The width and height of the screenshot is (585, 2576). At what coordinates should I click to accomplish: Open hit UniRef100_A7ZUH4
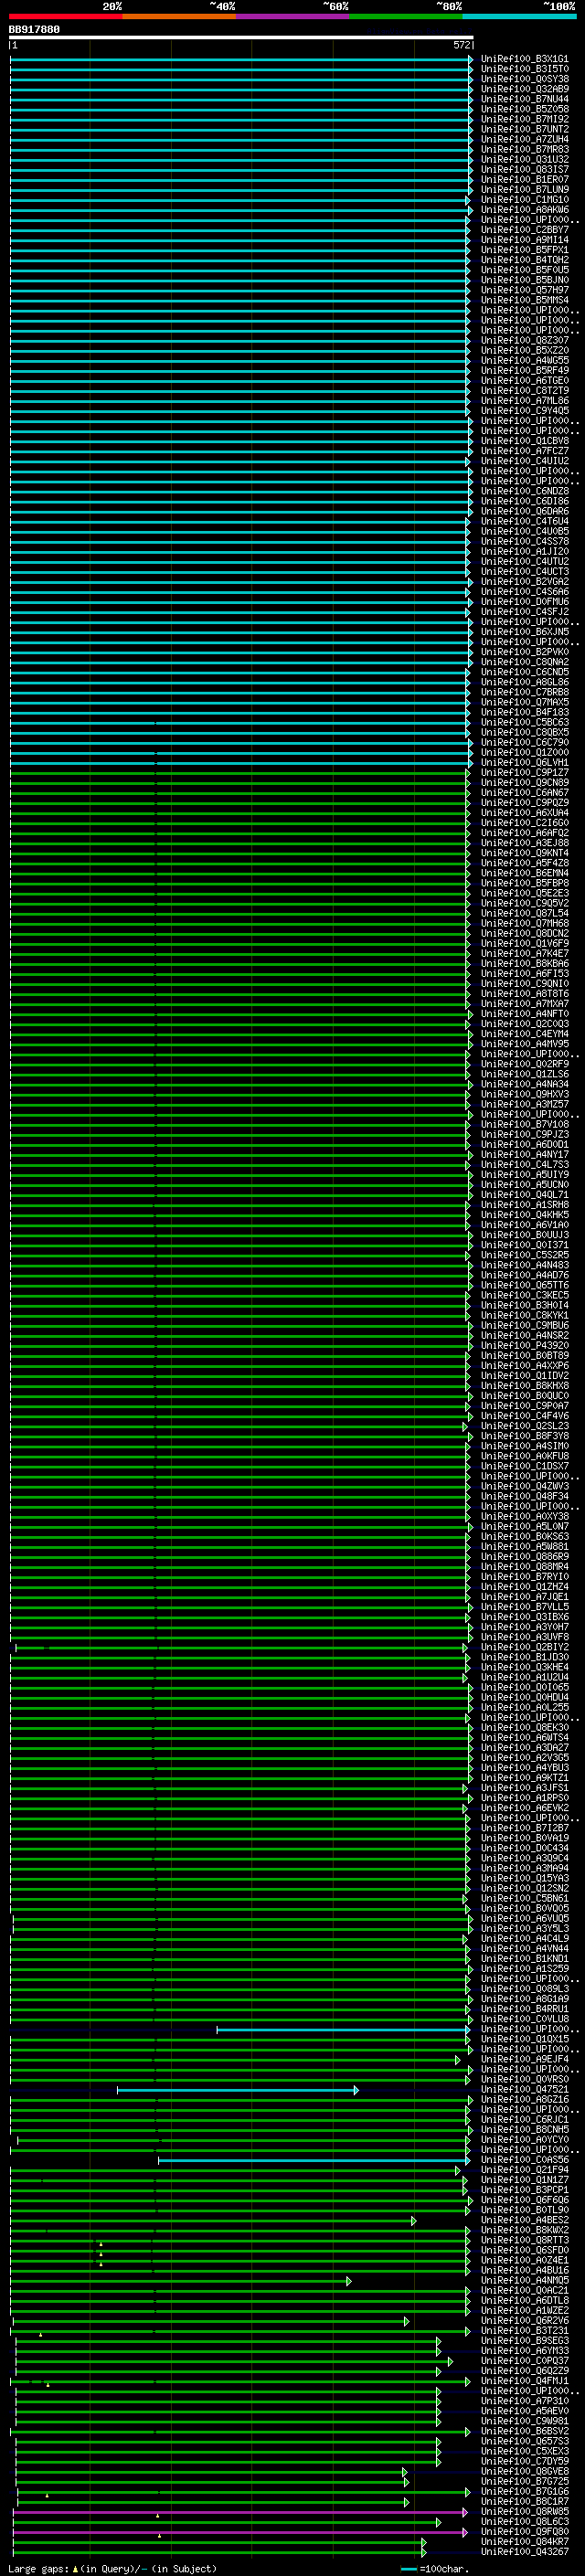(x=525, y=139)
